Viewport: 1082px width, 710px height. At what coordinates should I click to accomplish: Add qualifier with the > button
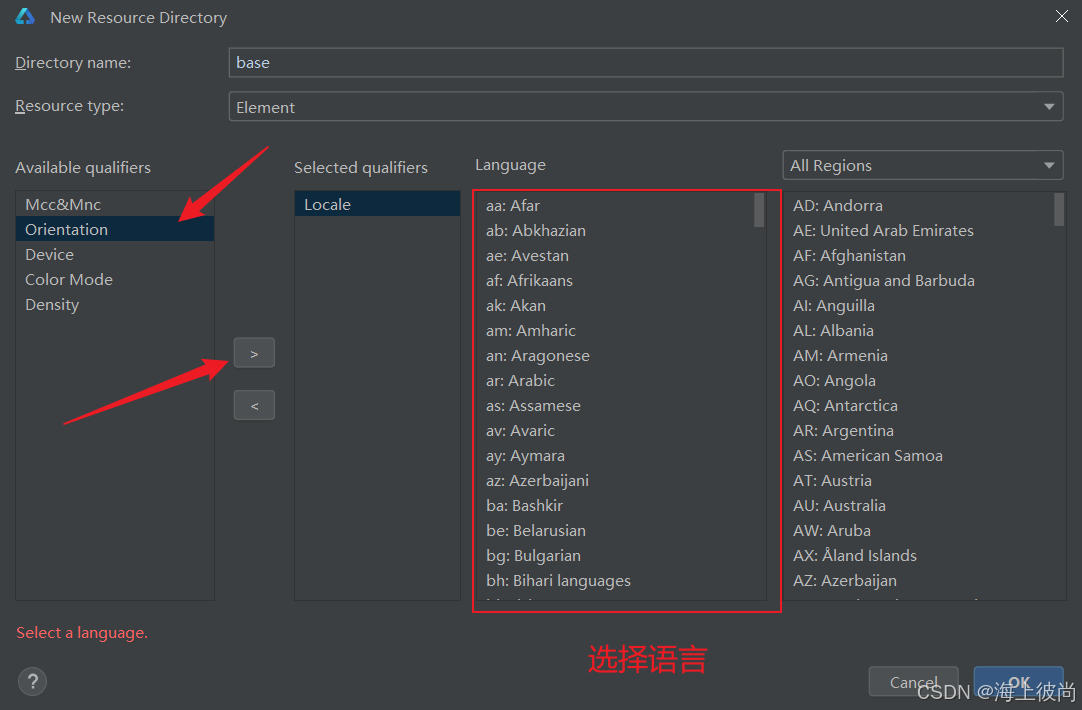[254, 353]
